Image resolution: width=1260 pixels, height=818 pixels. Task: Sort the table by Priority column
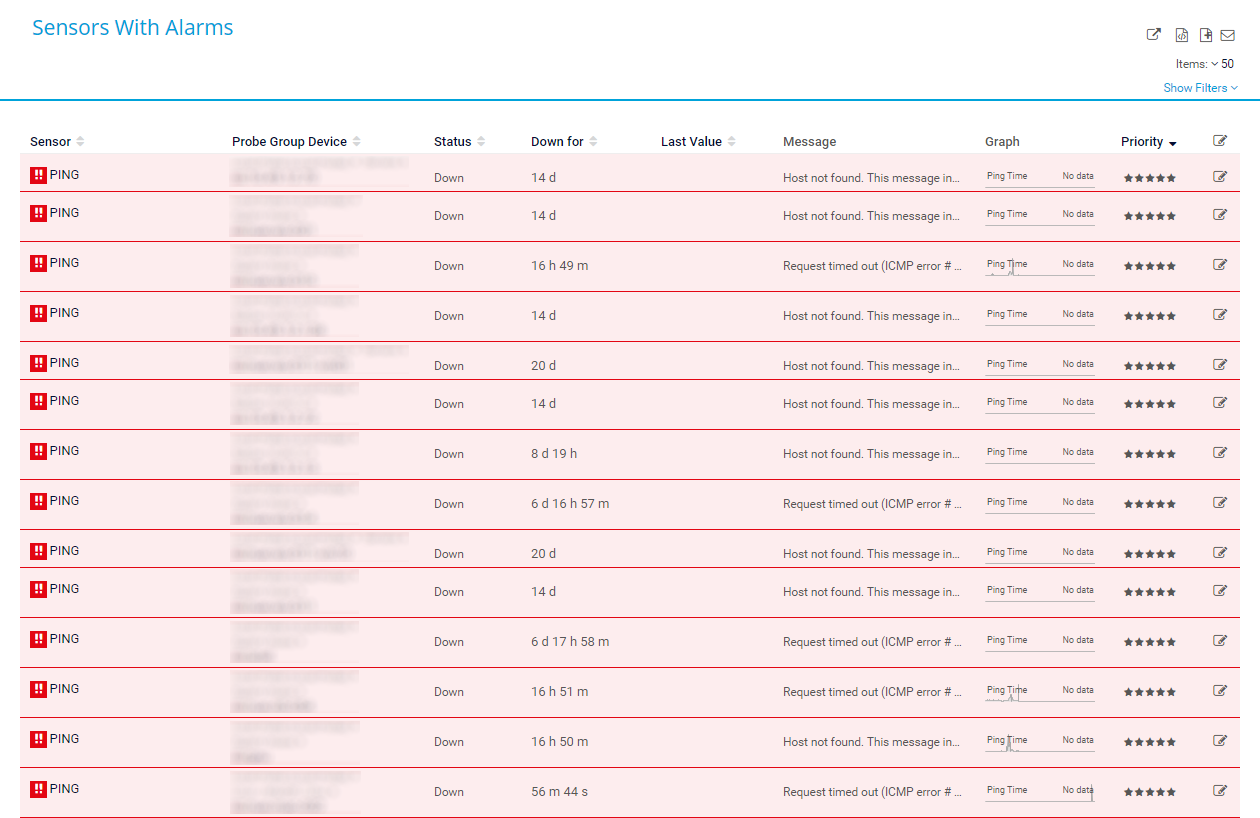1148,142
